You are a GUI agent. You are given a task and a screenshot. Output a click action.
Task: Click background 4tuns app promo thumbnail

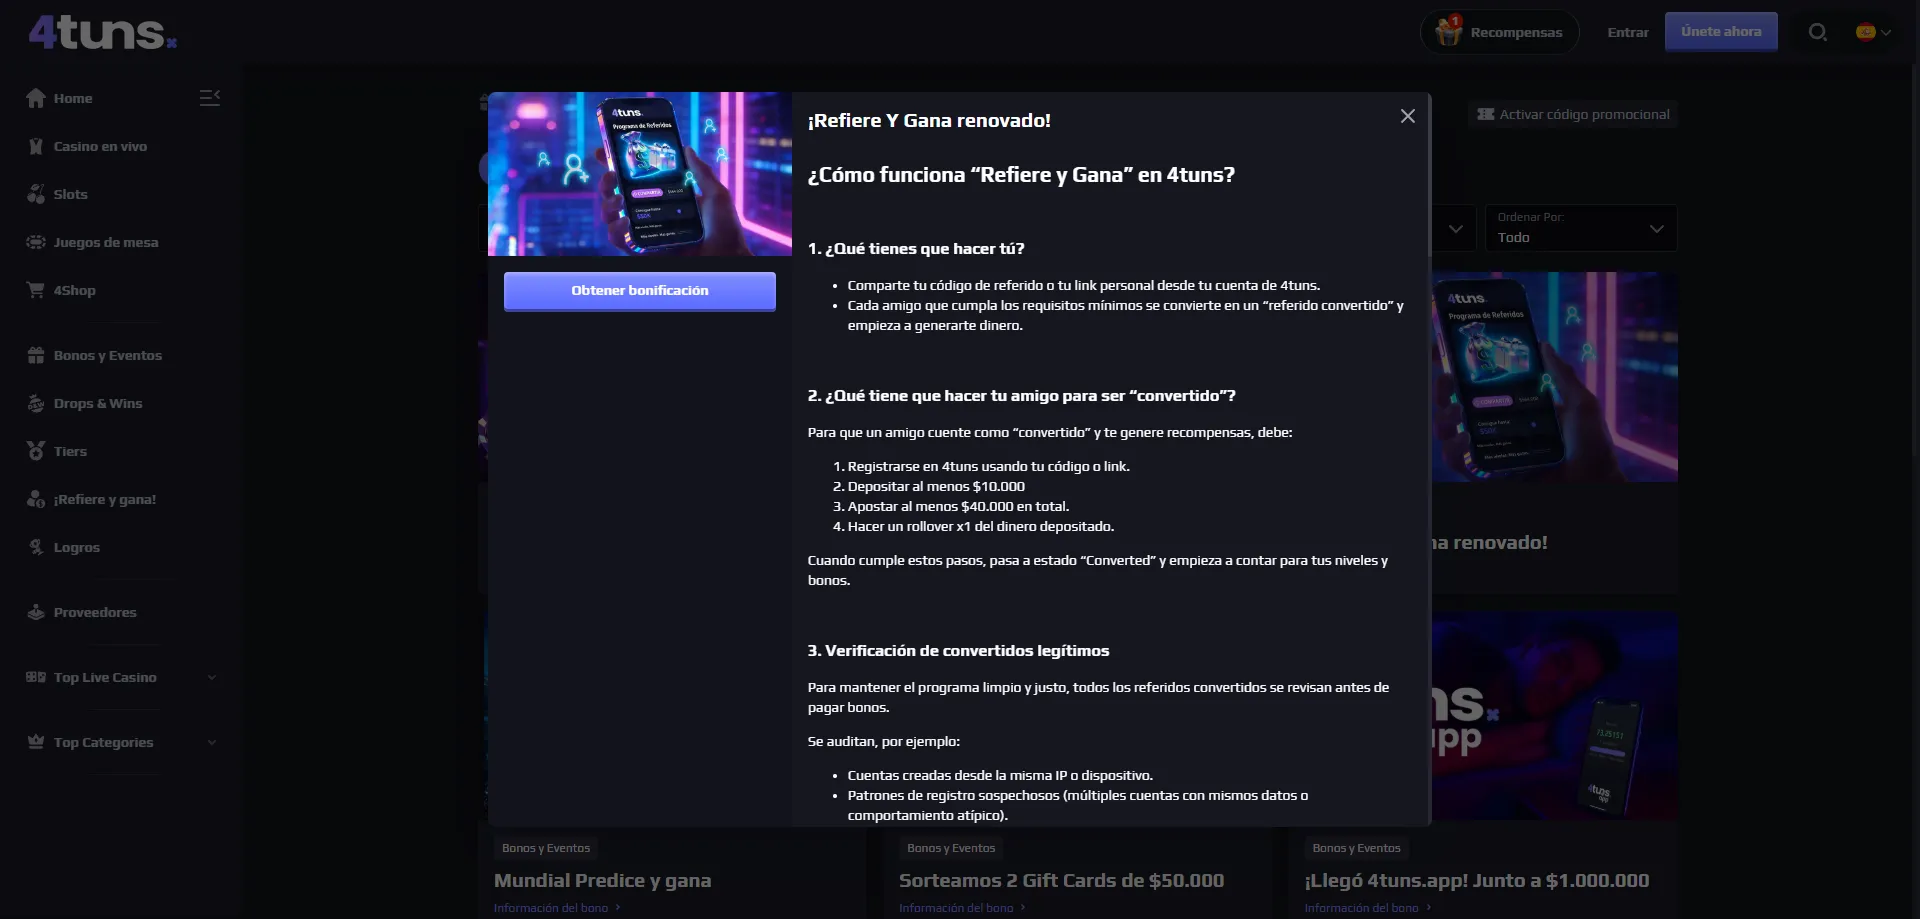tap(1555, 716)
